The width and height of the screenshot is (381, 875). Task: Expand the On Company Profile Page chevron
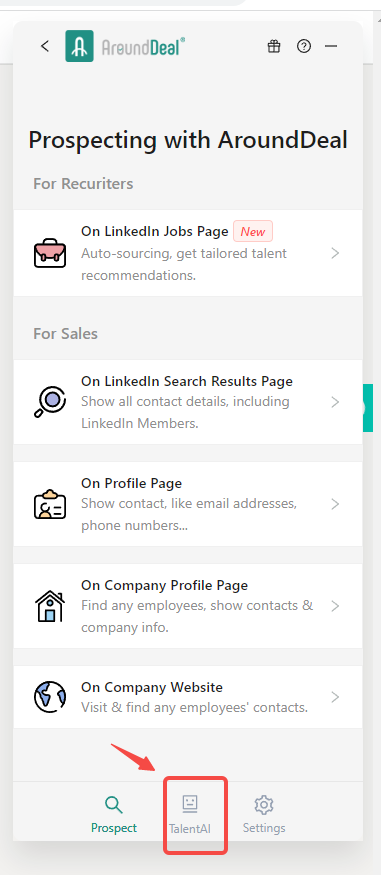[x=335, y=606]
